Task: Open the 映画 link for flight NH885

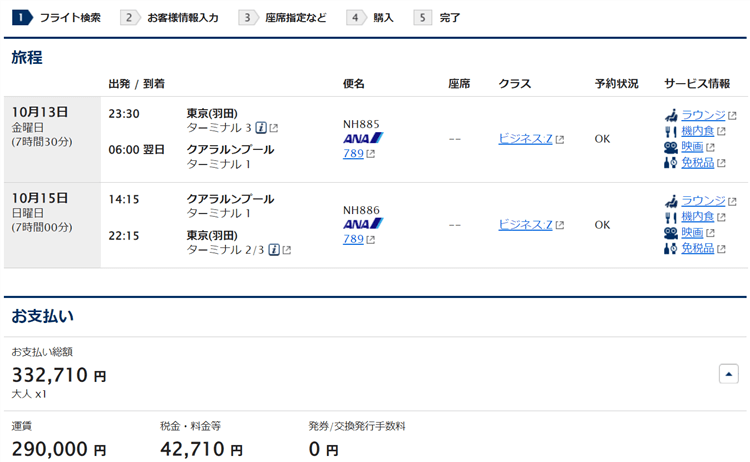Action: (692, 147)
